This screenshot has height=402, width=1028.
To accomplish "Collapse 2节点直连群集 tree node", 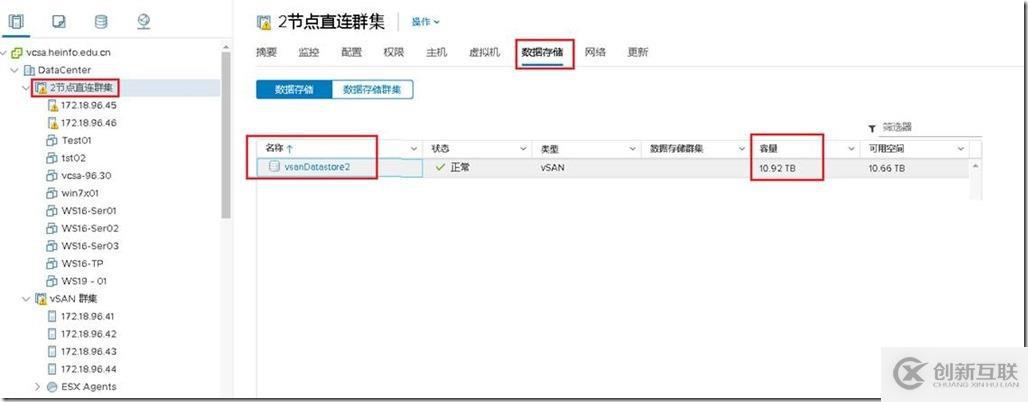I will point(26,88).
